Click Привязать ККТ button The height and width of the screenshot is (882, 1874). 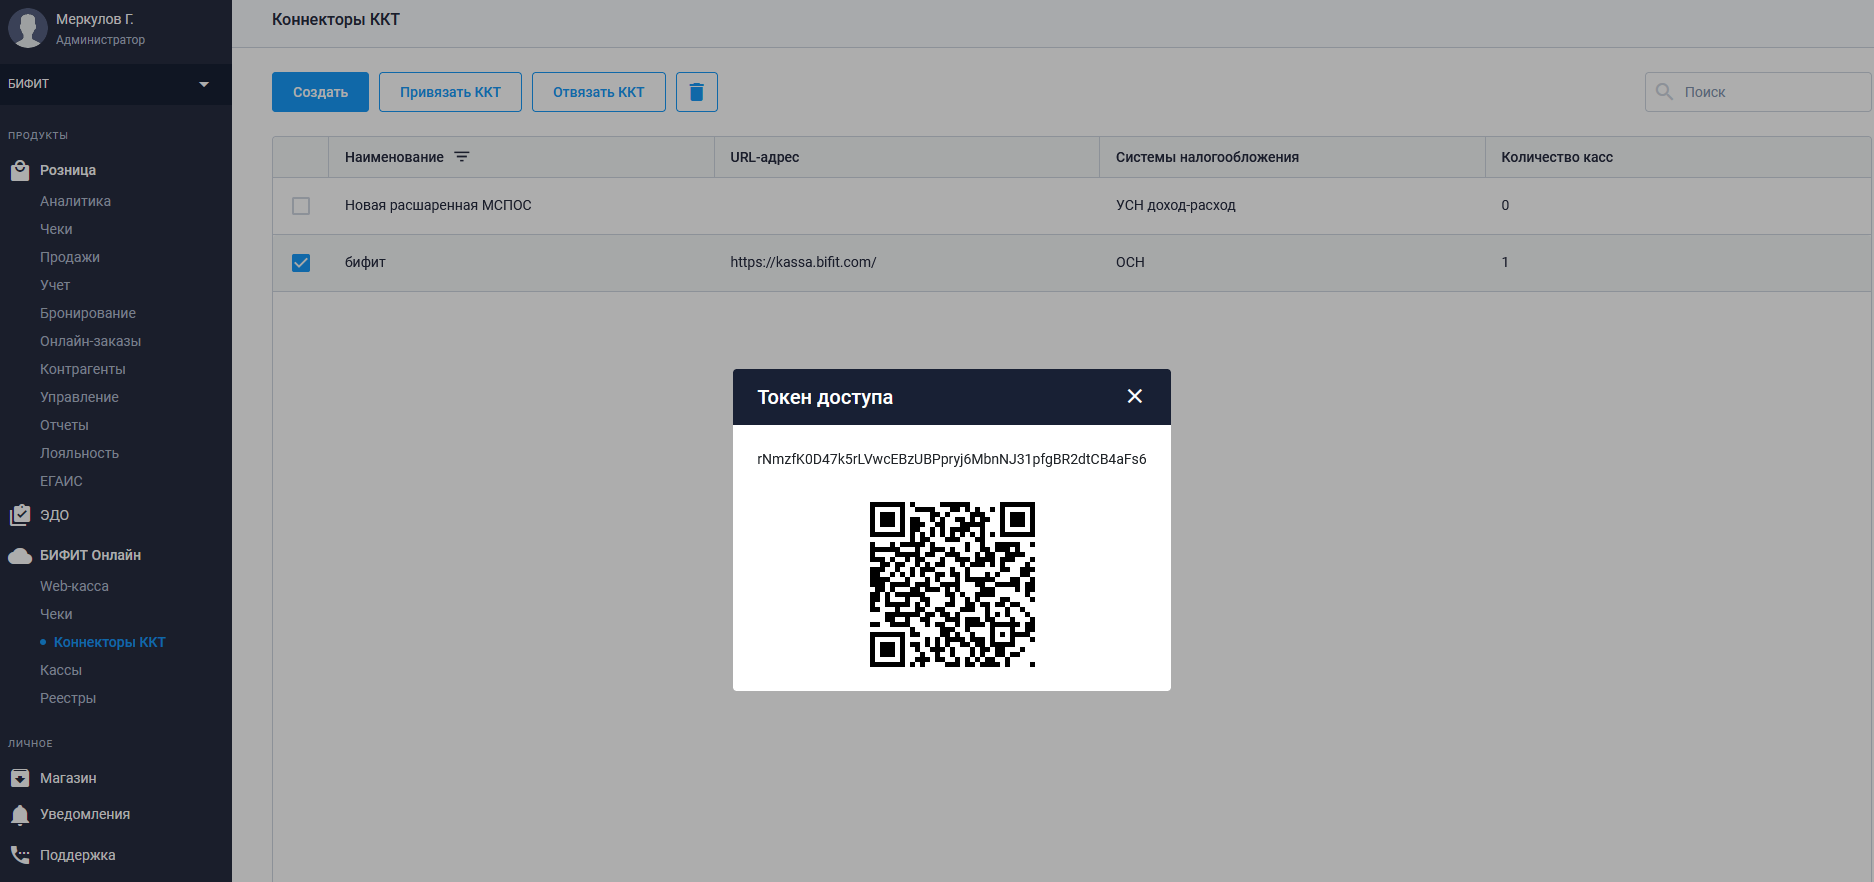coord(450,92)
